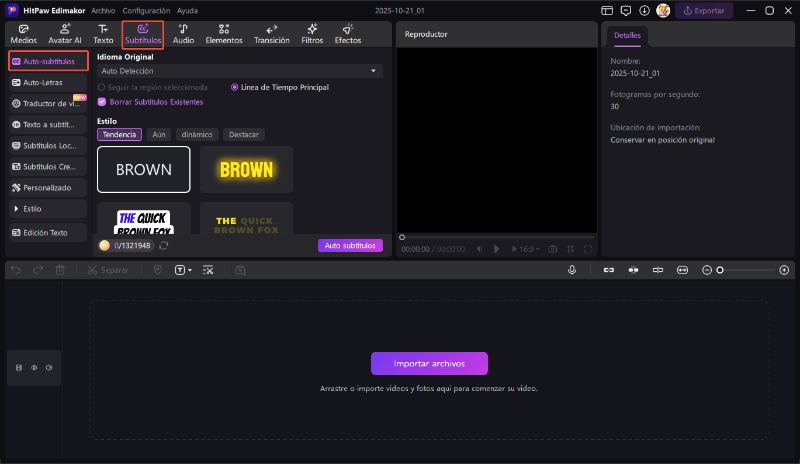The width and height of the screenshot is (800, 464).
Task: Open the 16:9 aspect ratio dropdown
Action: [527, 249]
